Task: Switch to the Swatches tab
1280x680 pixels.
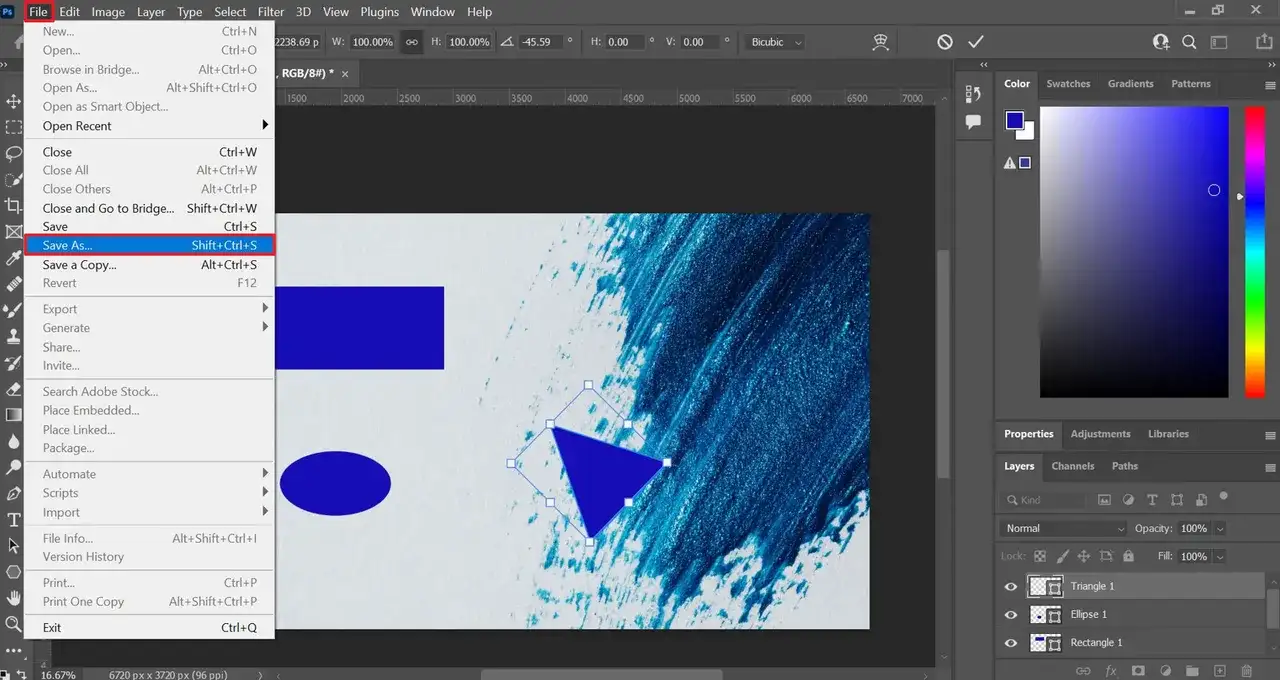Action: point(1068,84)
